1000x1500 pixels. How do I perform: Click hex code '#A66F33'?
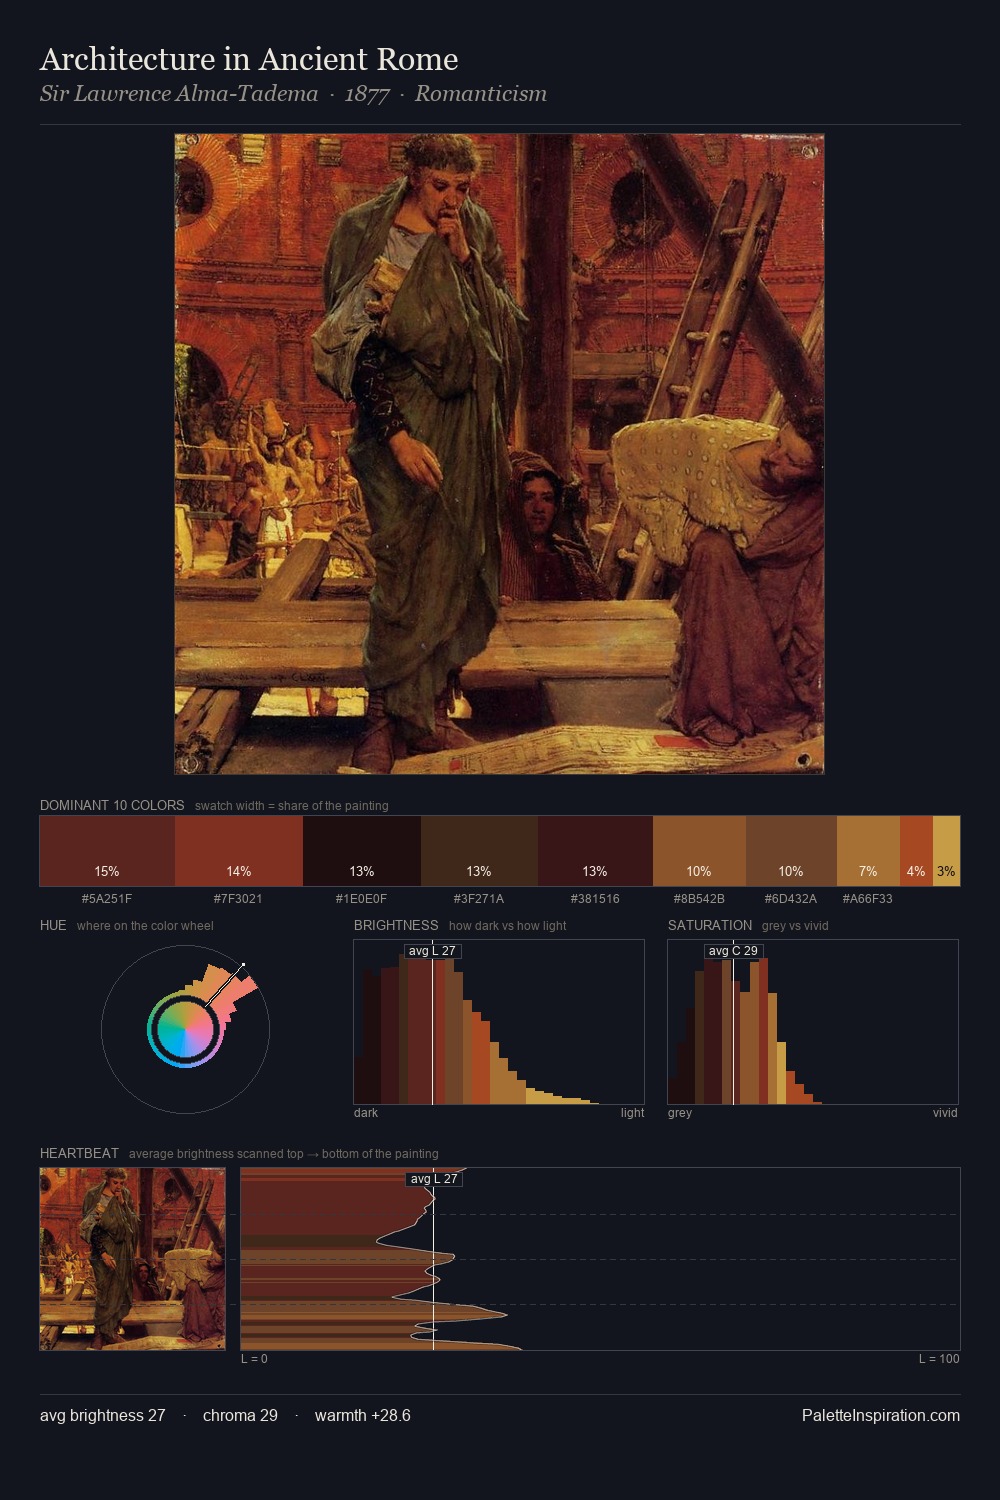coord(868,898)
